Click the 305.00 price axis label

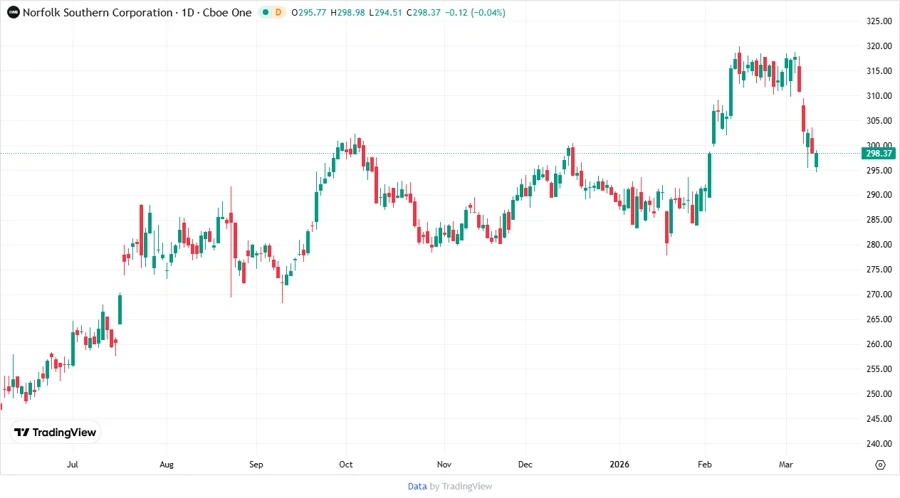pyautogui.click(x=879, y=120)
